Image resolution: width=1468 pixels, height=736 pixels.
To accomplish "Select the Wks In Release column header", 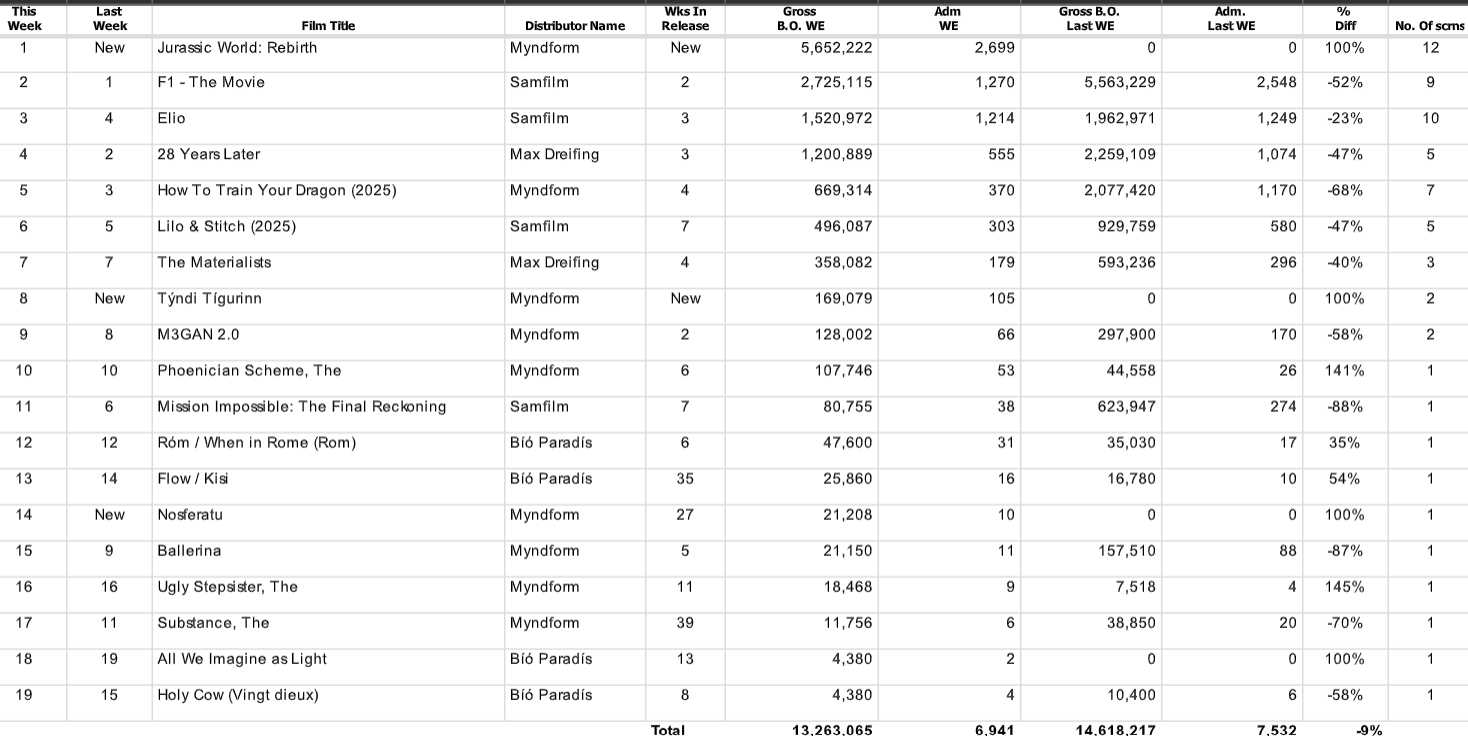I will click(685, 19).
